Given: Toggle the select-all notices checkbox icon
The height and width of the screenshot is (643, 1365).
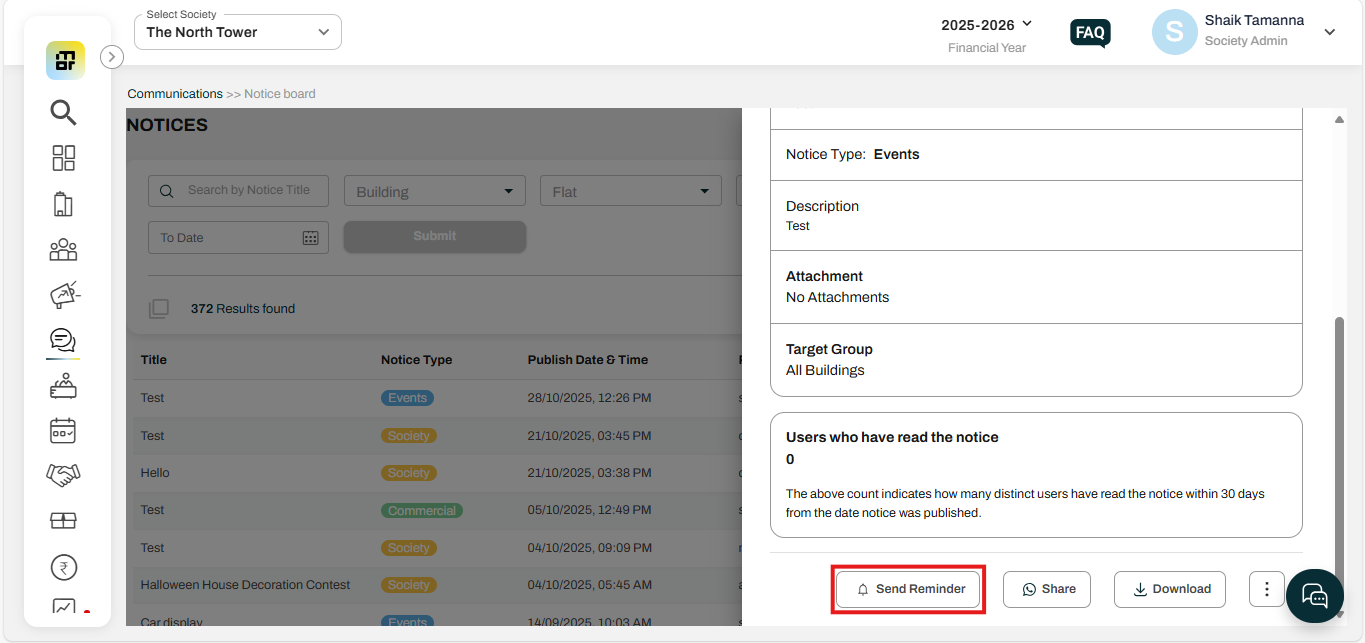Looking at the screenshot, I should [159, 309].
